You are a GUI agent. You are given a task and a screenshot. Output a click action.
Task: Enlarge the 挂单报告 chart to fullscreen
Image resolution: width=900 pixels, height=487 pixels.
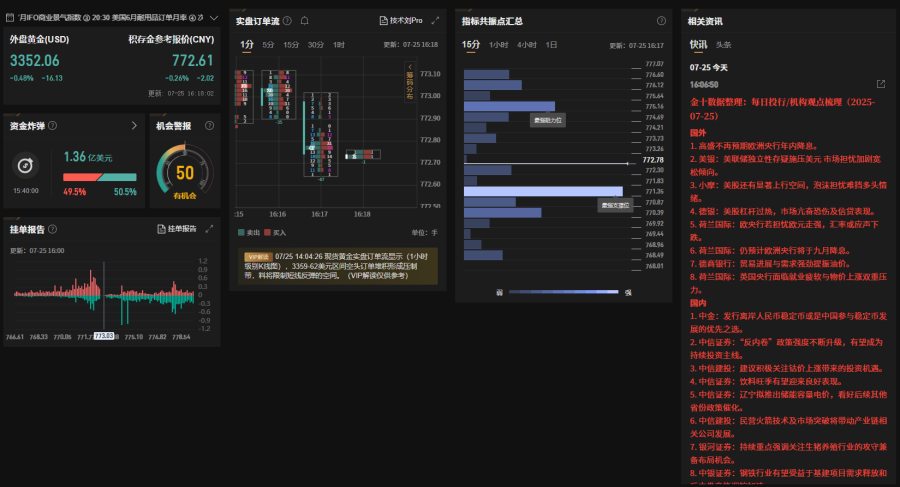210,229
